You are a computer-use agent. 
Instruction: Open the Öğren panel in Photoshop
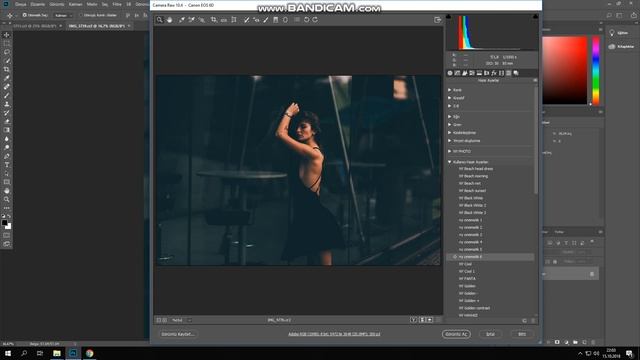618,33
